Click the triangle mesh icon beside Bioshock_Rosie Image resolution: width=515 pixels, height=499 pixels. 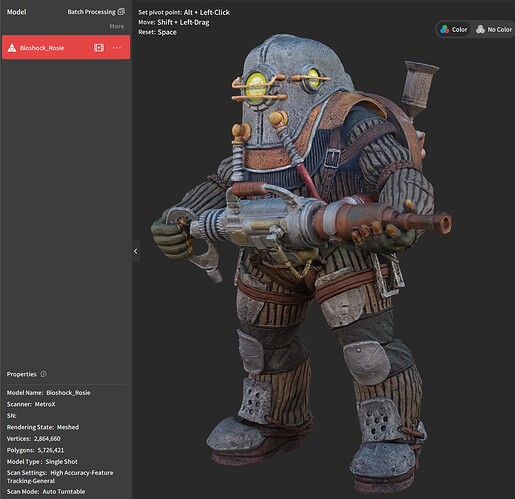pyautogui.click(x=12, y=48)
